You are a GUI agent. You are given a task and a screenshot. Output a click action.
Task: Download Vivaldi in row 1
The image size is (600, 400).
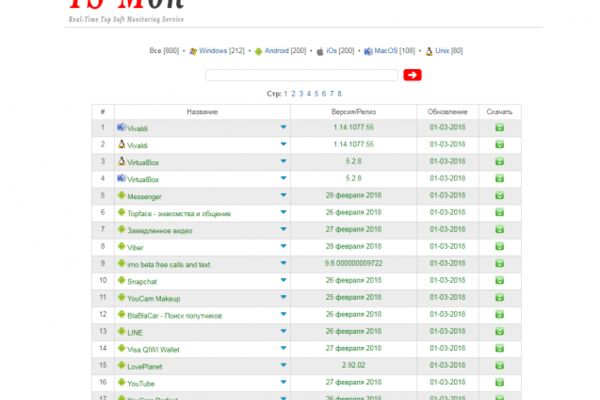(x=499, y=127)
